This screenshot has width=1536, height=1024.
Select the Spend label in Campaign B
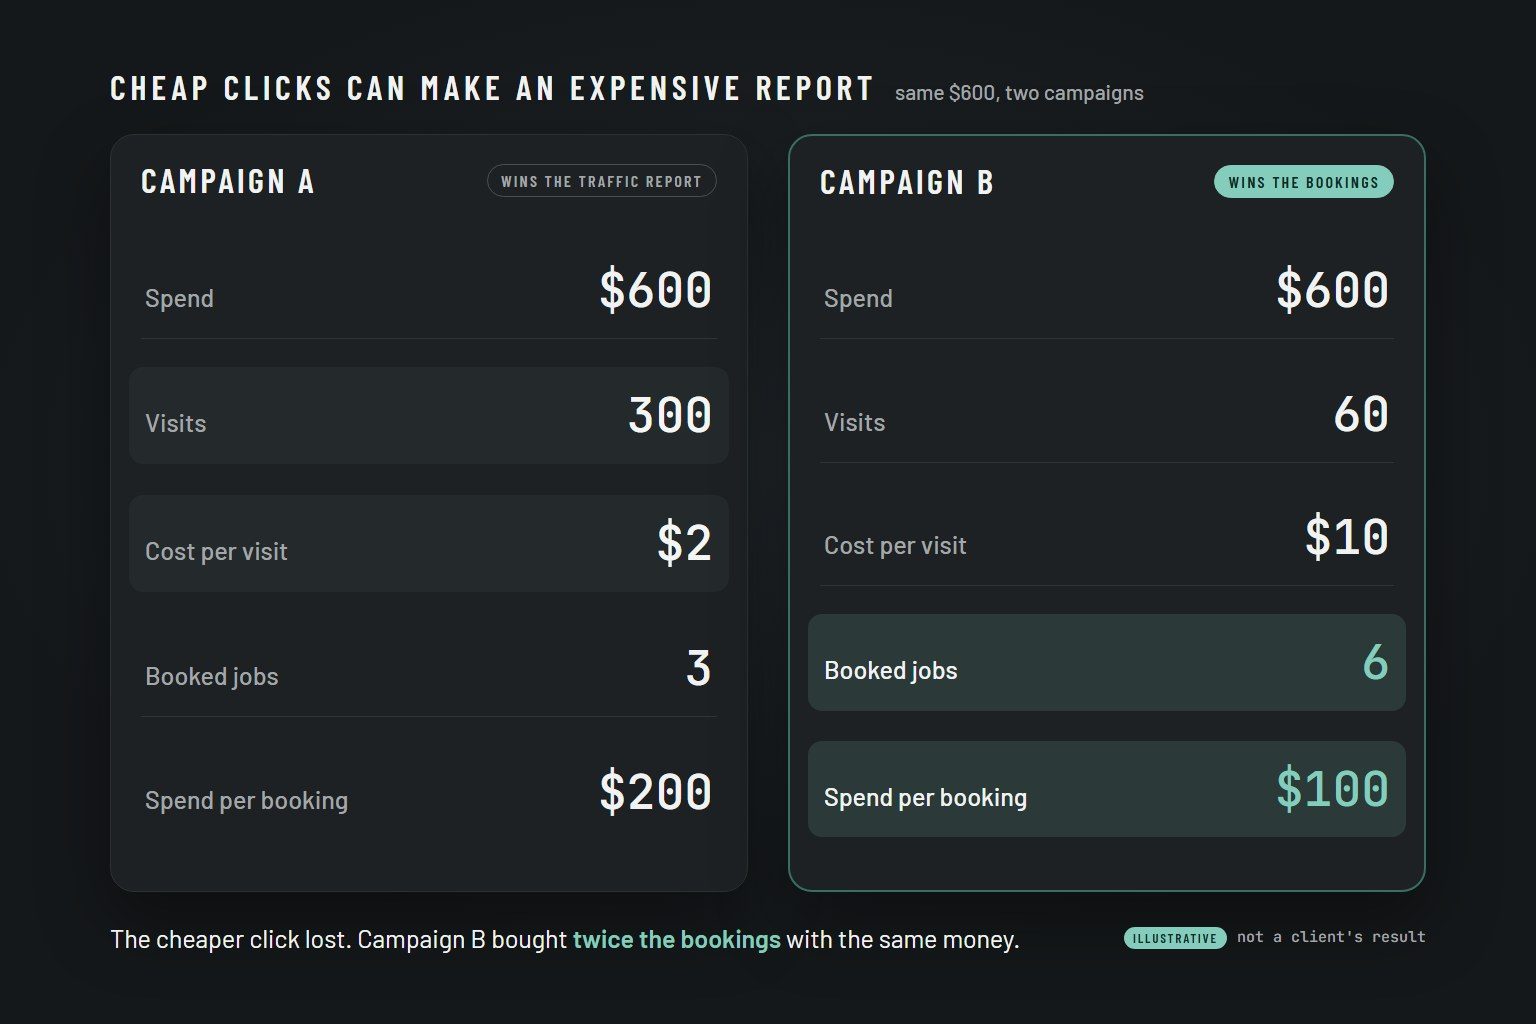858,299
